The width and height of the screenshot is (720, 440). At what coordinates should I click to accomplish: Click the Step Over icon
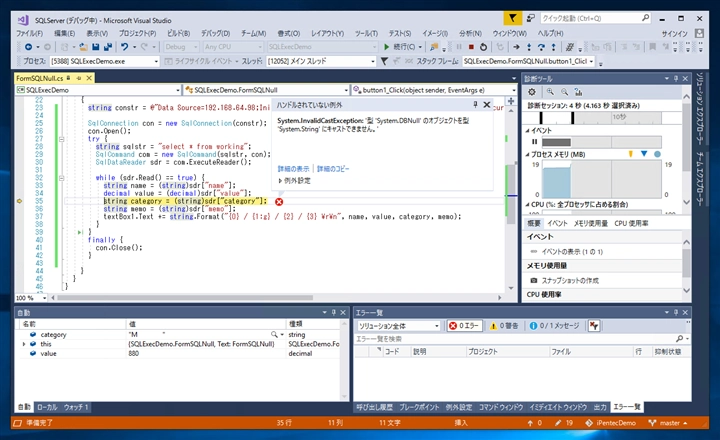click(541, 47)
